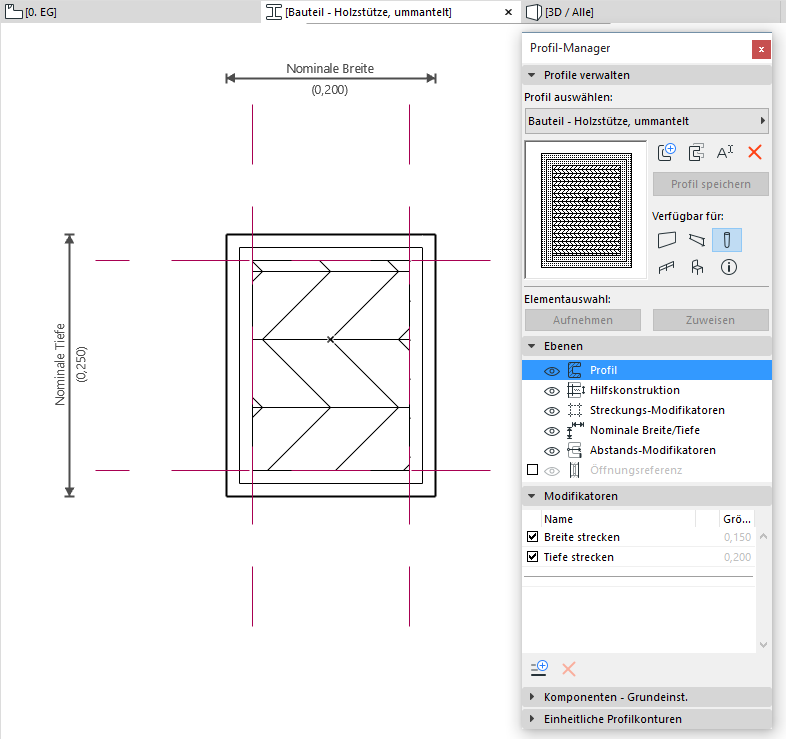Image resolution: width=786 pixels, height=739 pixels.
Task: Click the rename profile icon
Action: pos(726,152)
